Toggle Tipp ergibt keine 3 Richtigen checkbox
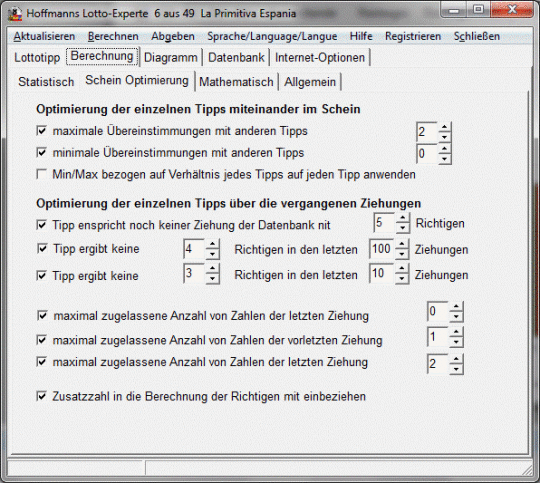The width and height of the screenshot is (540, 483). 42,276
